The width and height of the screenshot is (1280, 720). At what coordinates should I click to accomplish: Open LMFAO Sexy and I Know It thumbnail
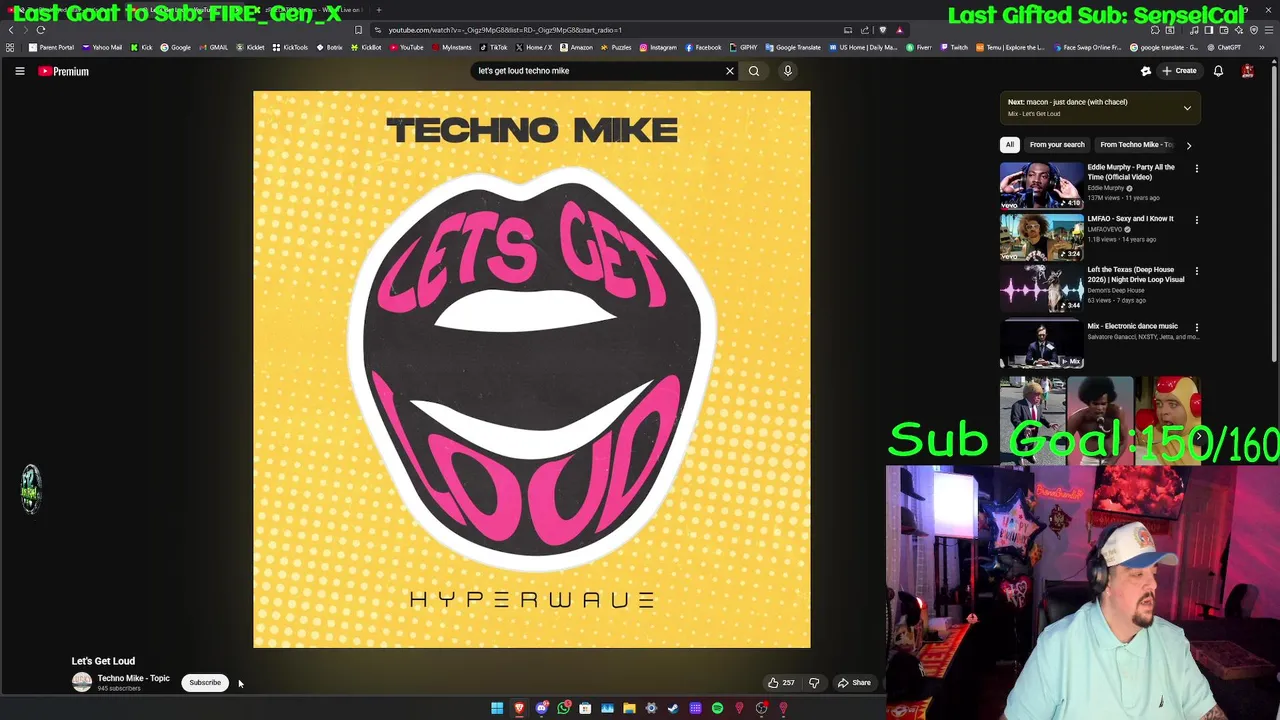pyautogui.click(x=1041, y=237)
